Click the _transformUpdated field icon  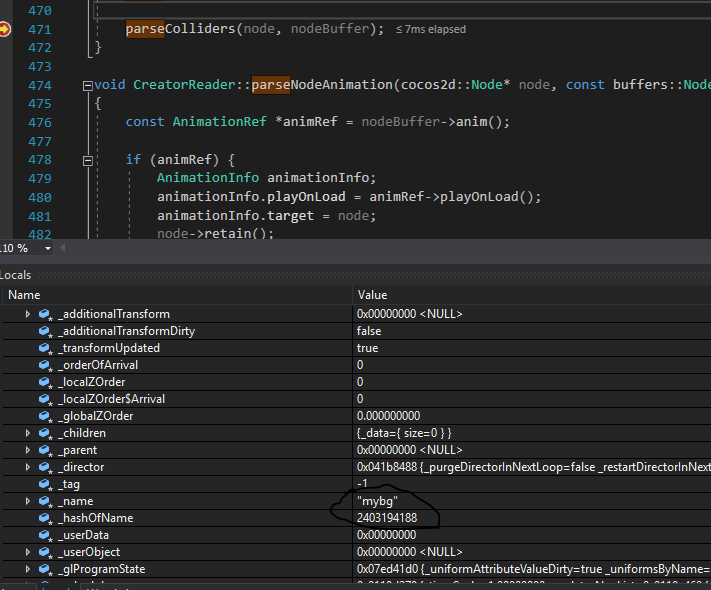[46, 348]
